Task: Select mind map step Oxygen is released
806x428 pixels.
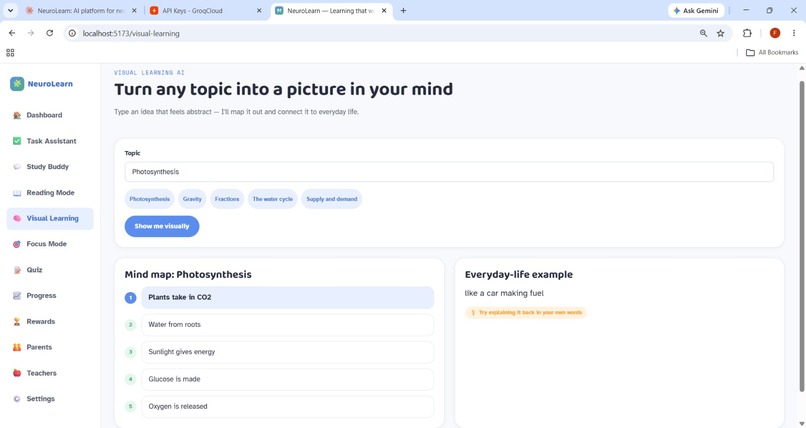Action: 288,406
